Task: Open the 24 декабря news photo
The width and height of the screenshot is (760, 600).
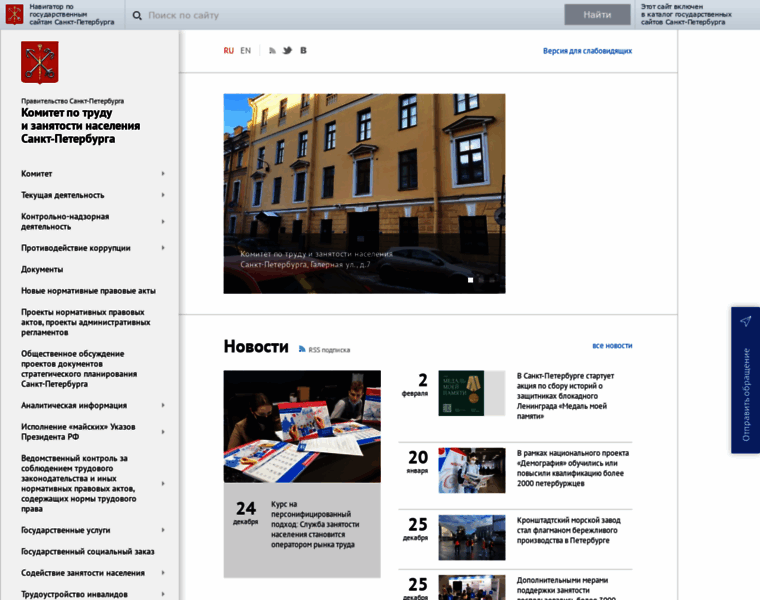Action: [302, 426]
